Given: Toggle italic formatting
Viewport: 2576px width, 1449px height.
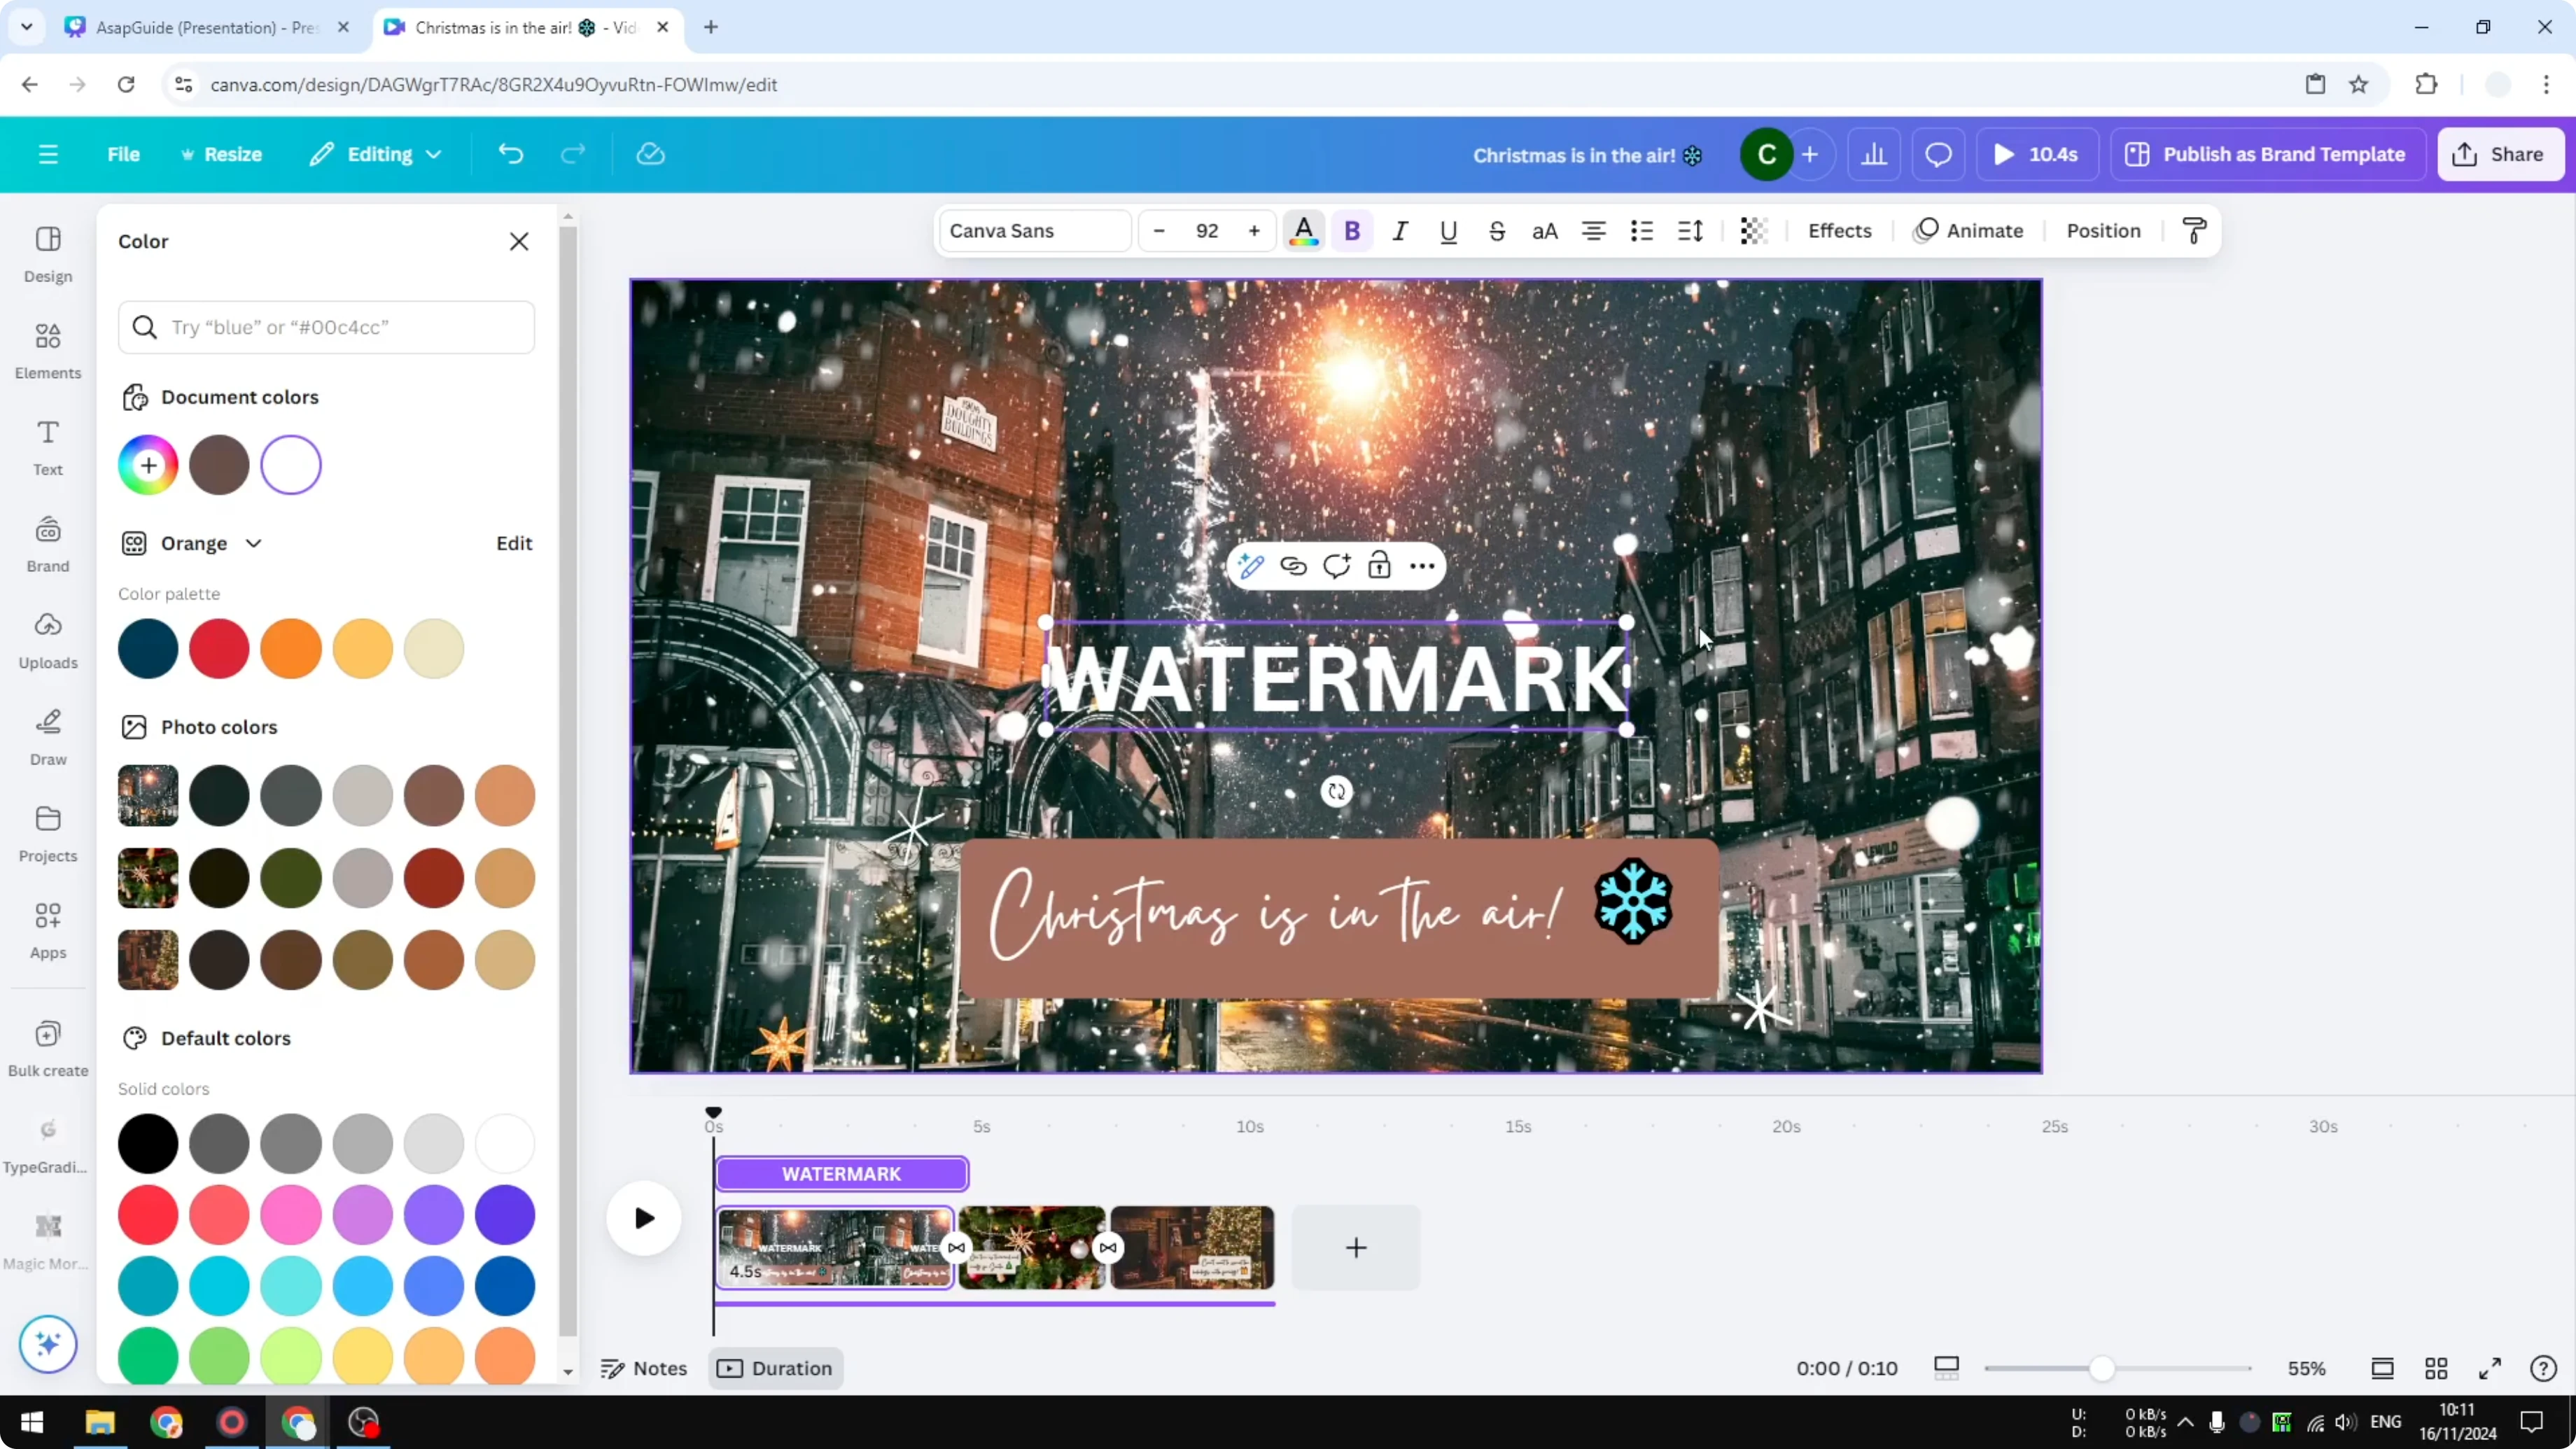Looking at the screenshot, I should [1400, 231].
